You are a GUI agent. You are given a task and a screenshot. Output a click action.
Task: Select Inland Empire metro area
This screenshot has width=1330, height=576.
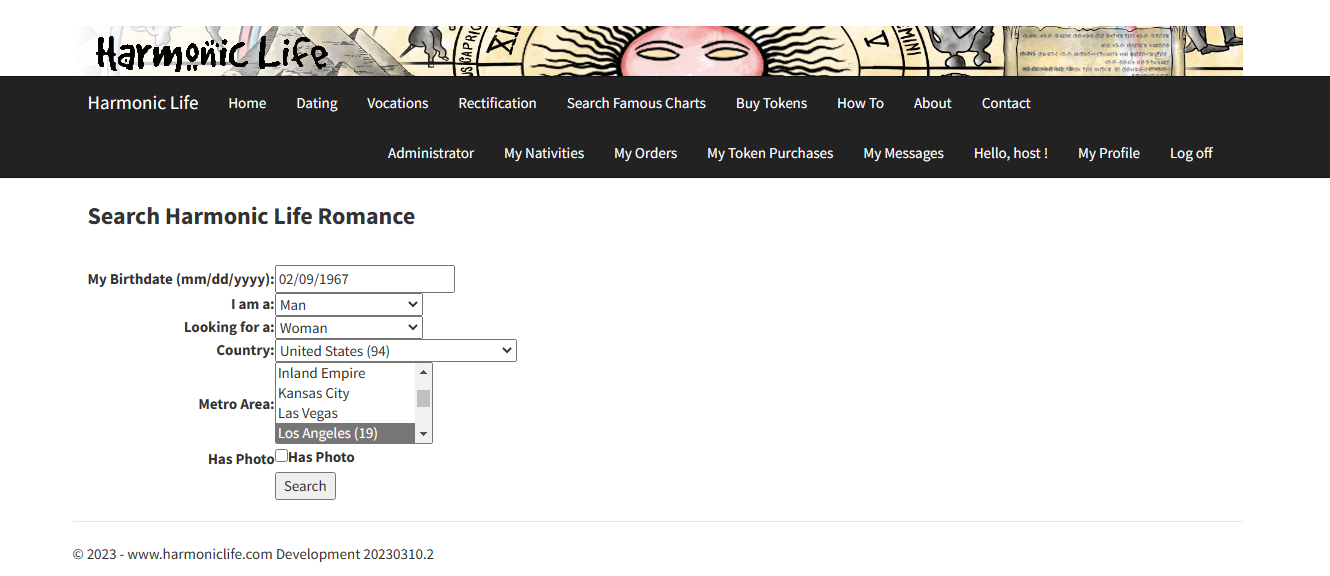(322, 373)
